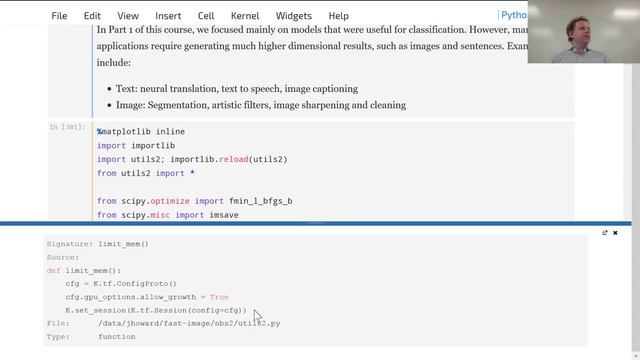
Task: Click the 'cfg = K.tf.ConfigProto()' line
Action: click(121, 283)
